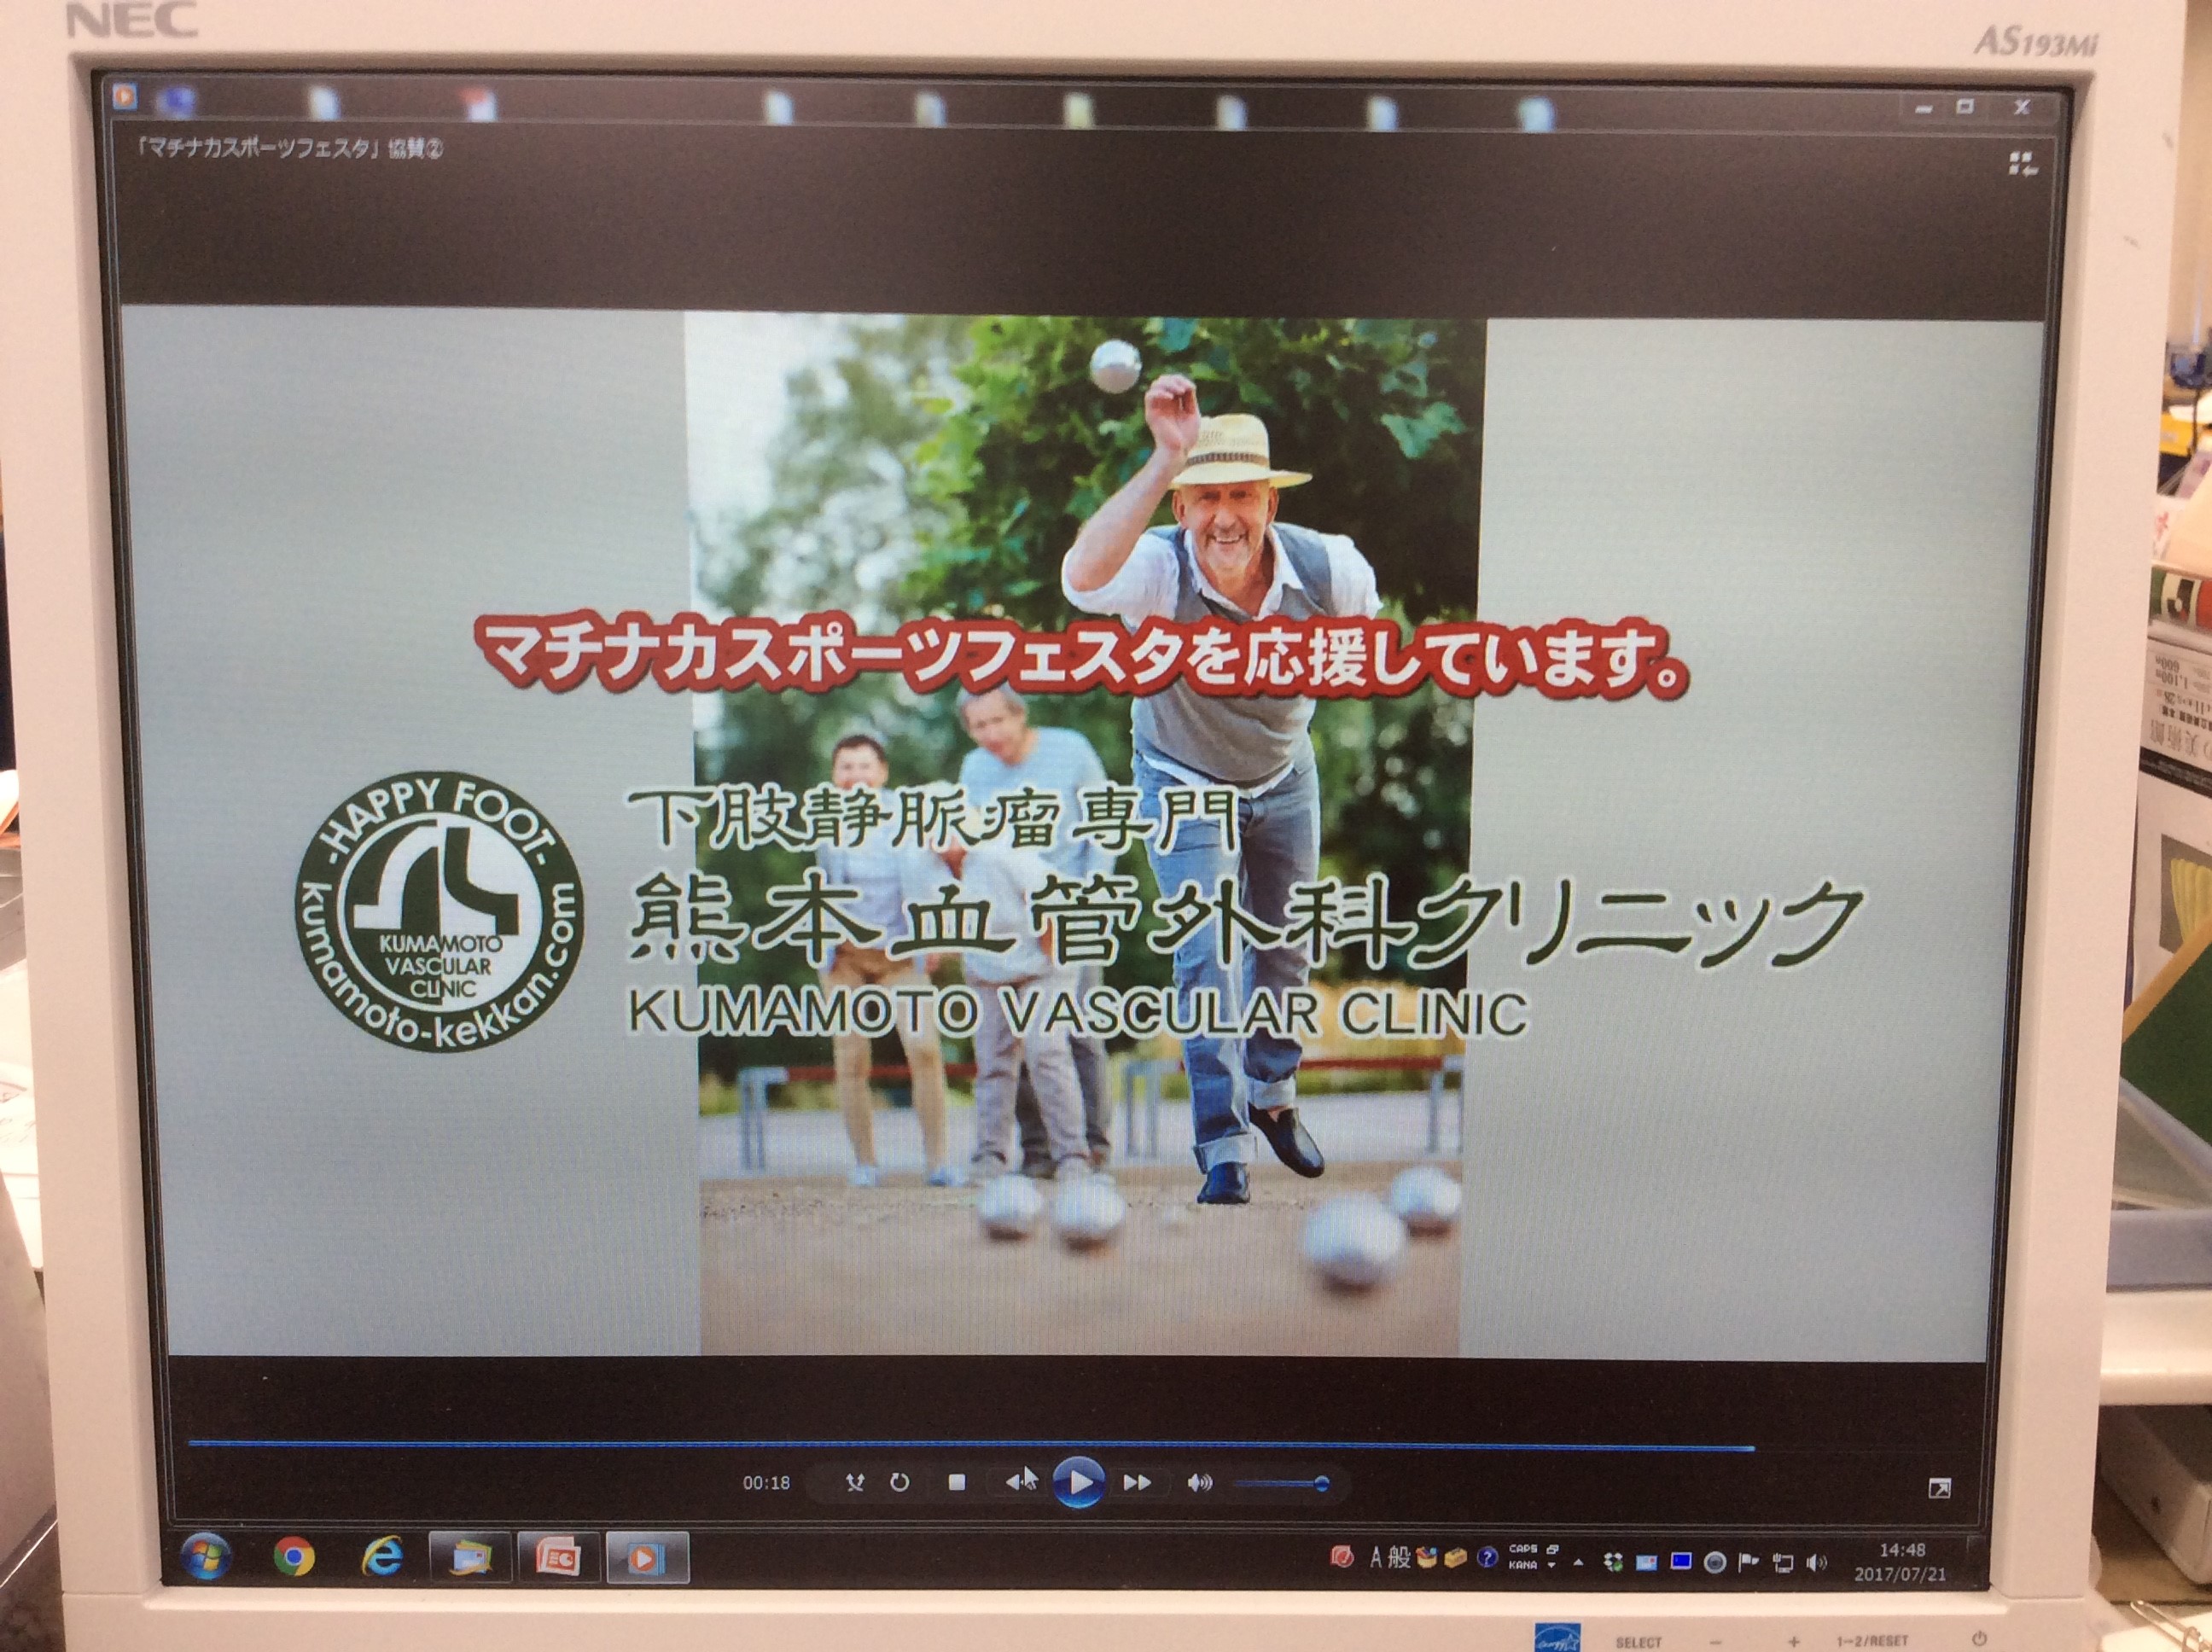Click the Dropbox tray icon
The height and width of the screenshot is (1652, 2212).
click(1612, 1562)
